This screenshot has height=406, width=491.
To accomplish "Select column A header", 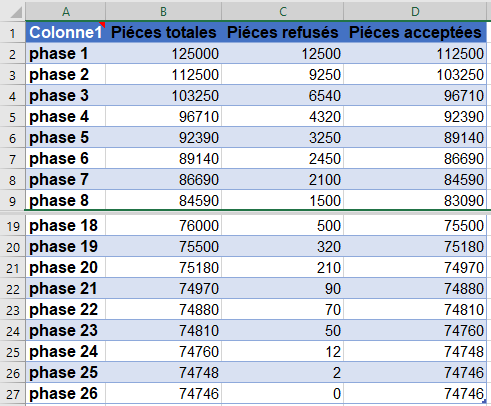I will point(66,12).
